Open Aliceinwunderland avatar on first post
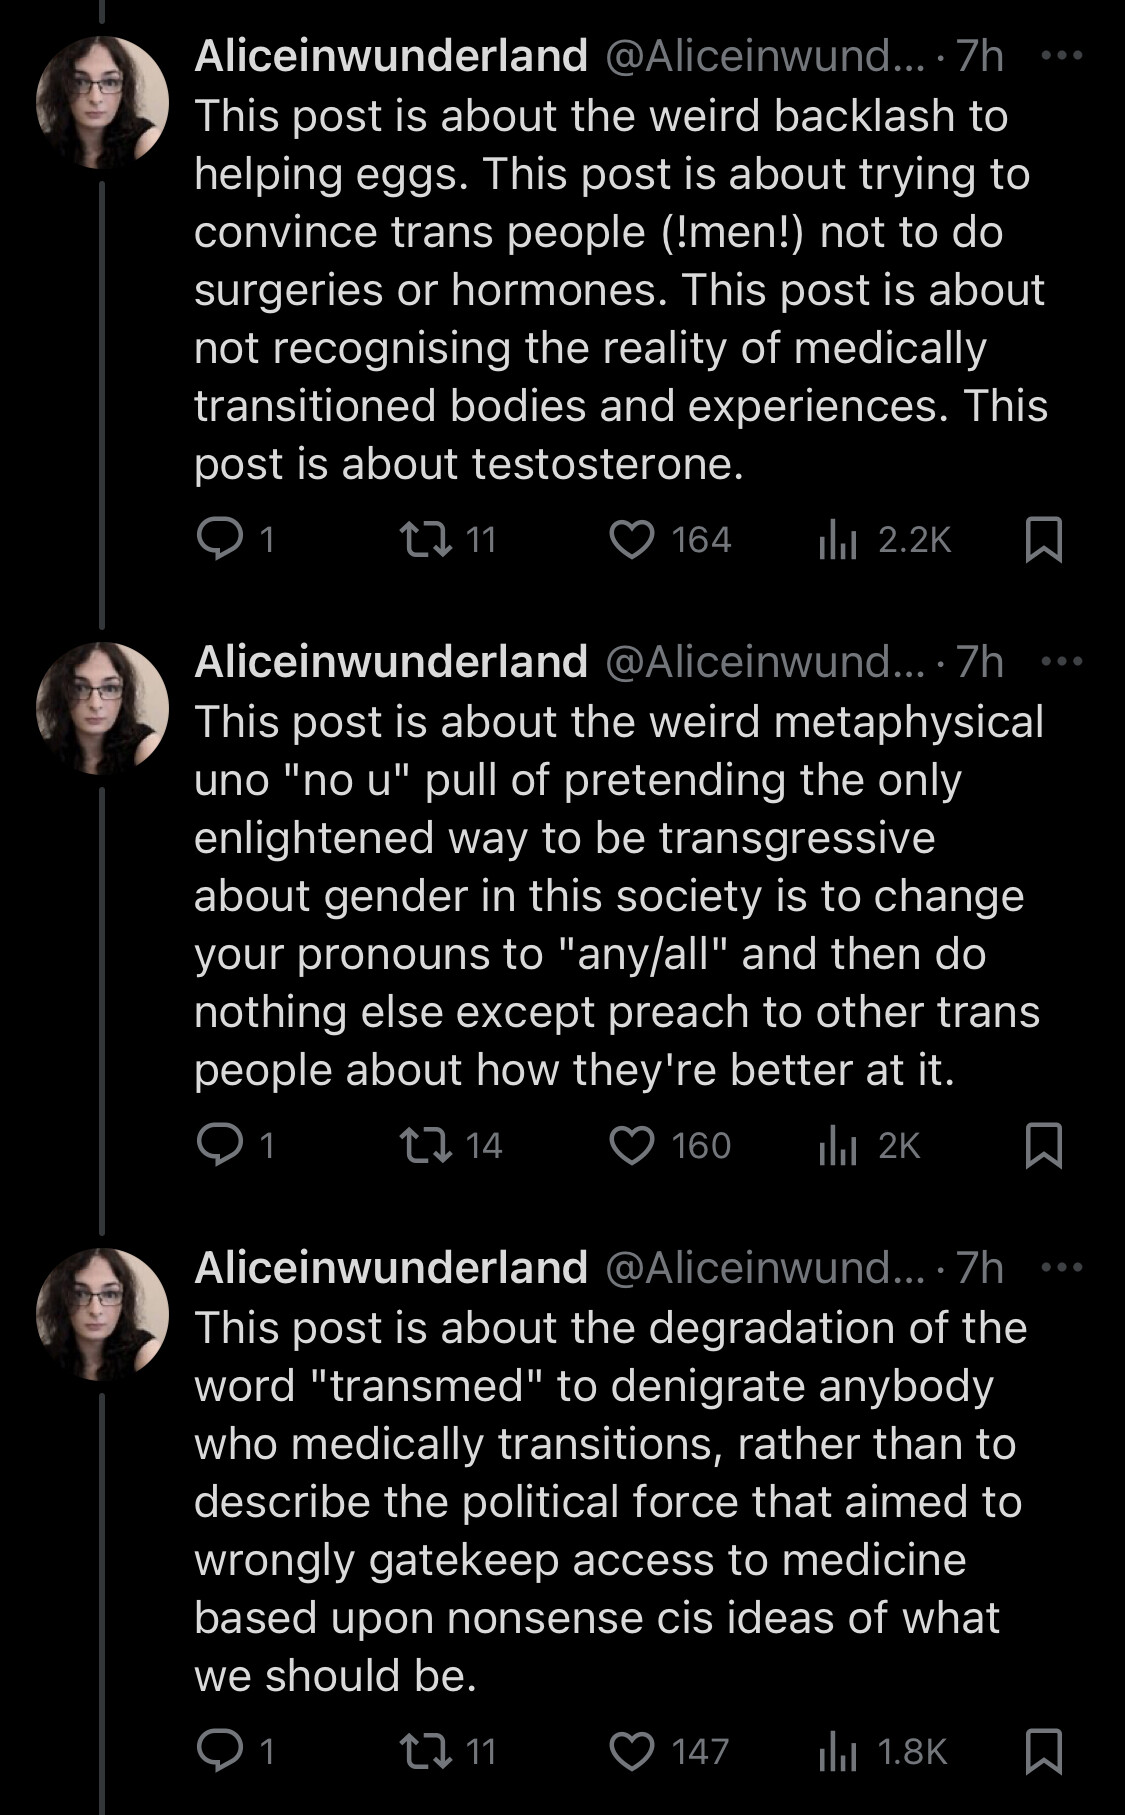 (102, 102)
